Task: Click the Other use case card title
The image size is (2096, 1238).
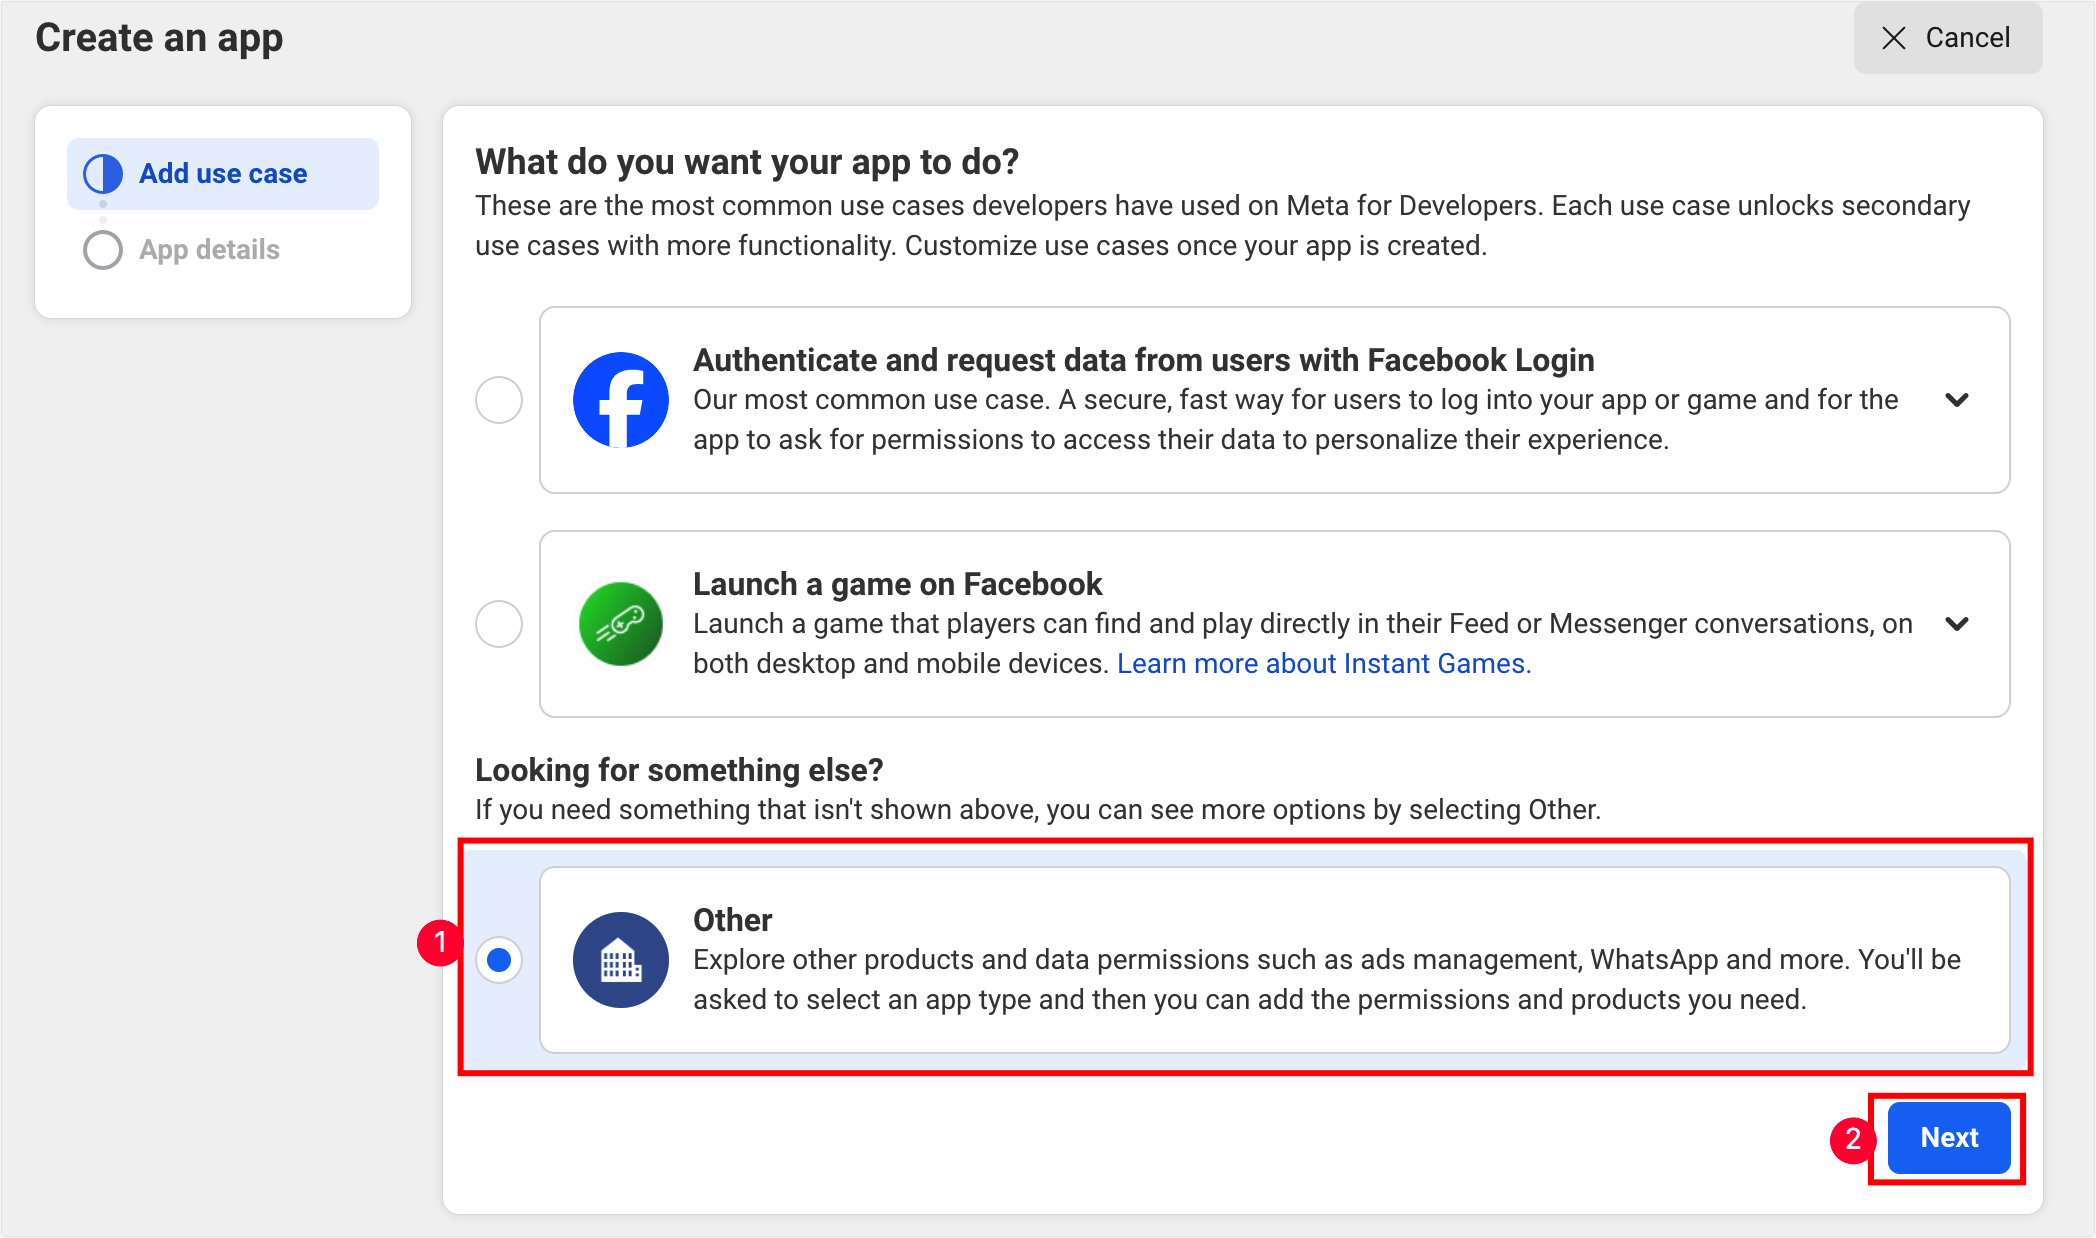Action: tap(733, 920)
